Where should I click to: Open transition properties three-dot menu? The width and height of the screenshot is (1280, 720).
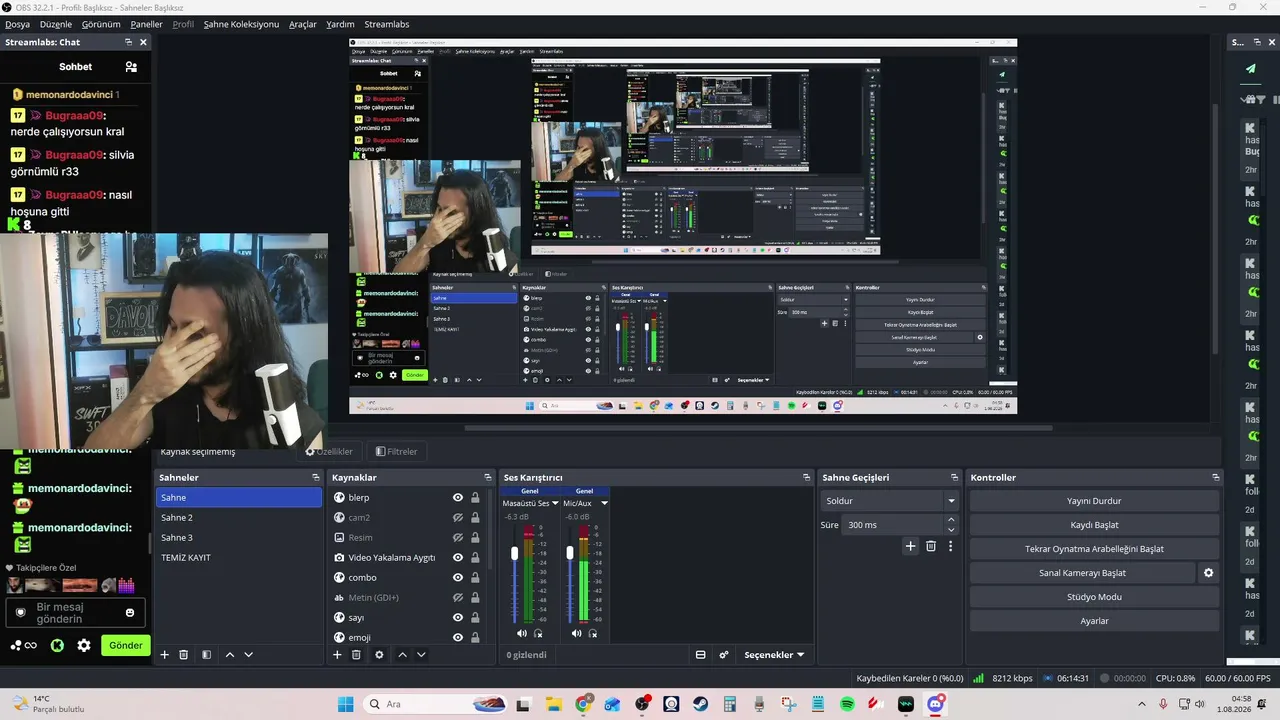coord(950,546)
